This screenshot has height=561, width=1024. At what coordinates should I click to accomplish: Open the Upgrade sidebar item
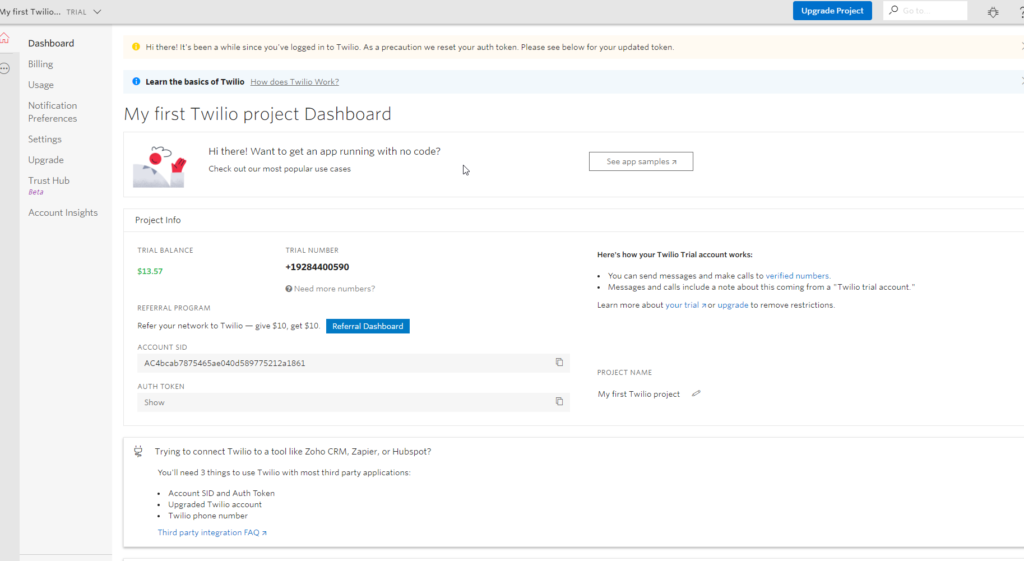(46, 160)
